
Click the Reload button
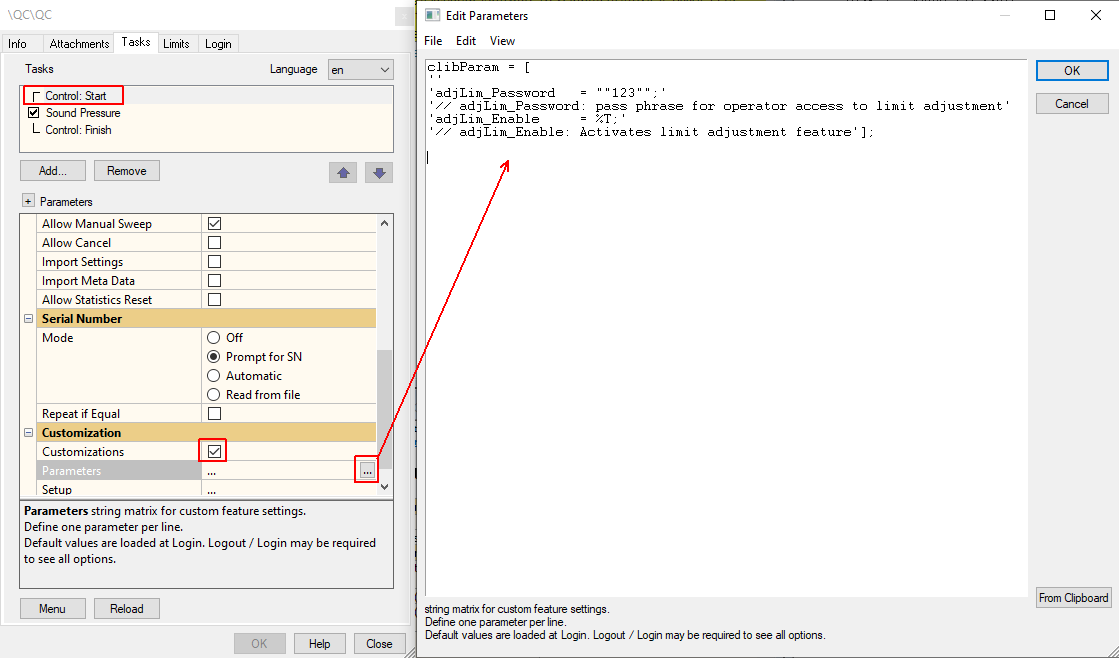tap(126, 609)
